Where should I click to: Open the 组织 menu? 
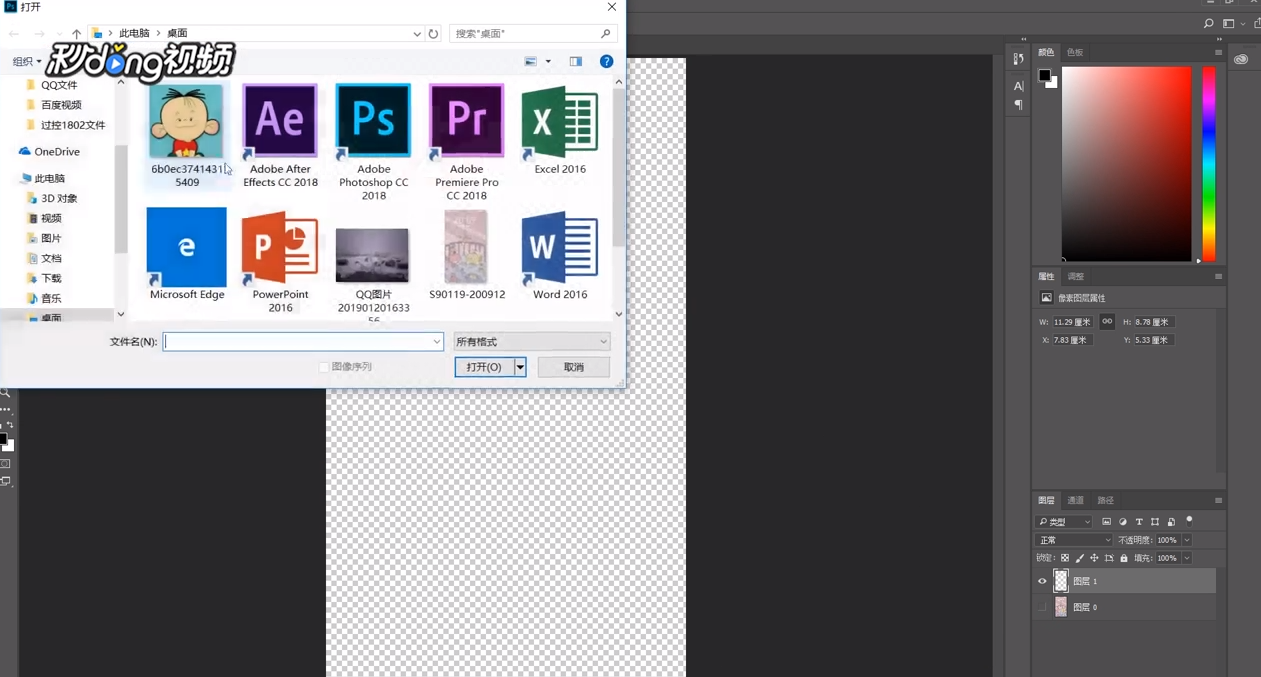[27, 61]
